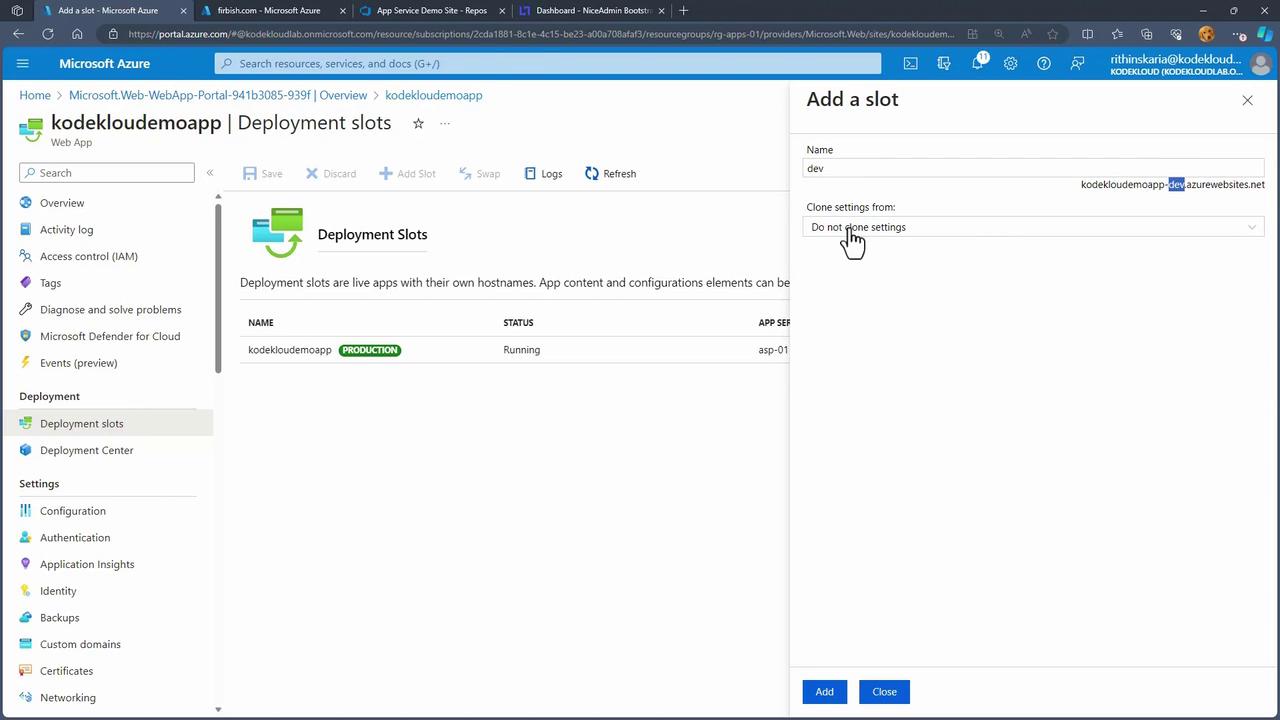Click the Running status cell
This screenshot has height=720, width=1280.
521,350
